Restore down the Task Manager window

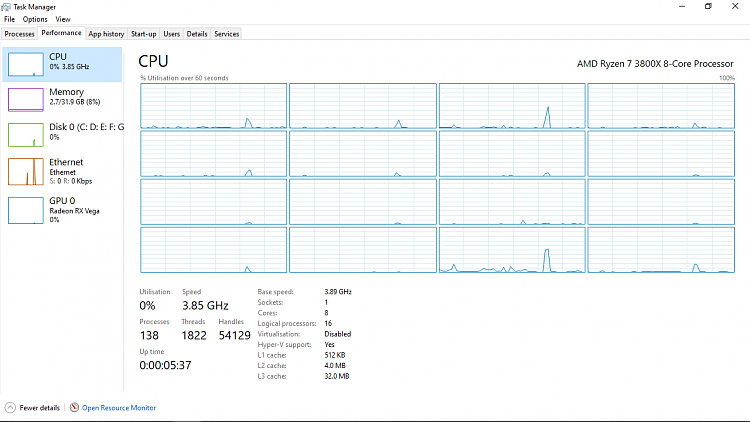(708, 6)
